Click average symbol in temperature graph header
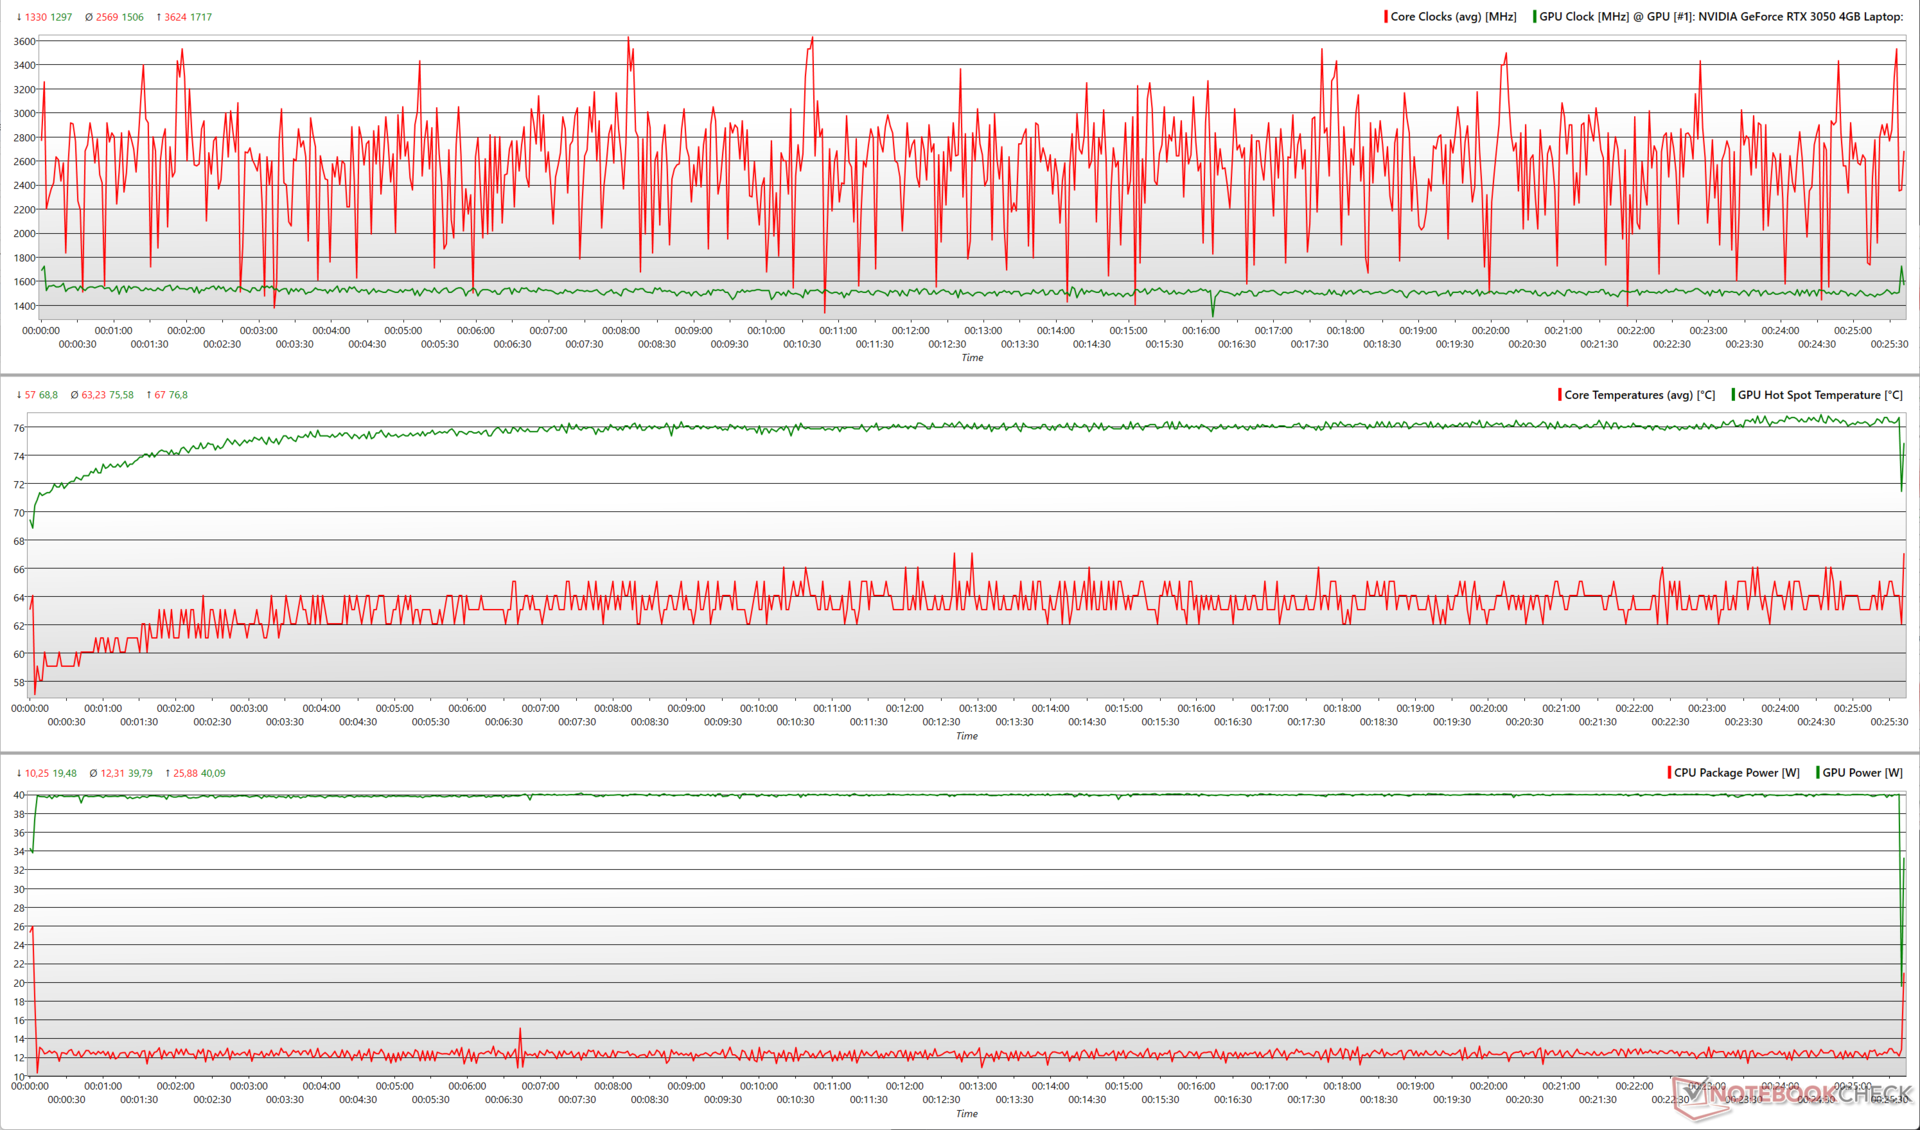This screenshot has height=1130, width=1920. click(x=74, y=395)
